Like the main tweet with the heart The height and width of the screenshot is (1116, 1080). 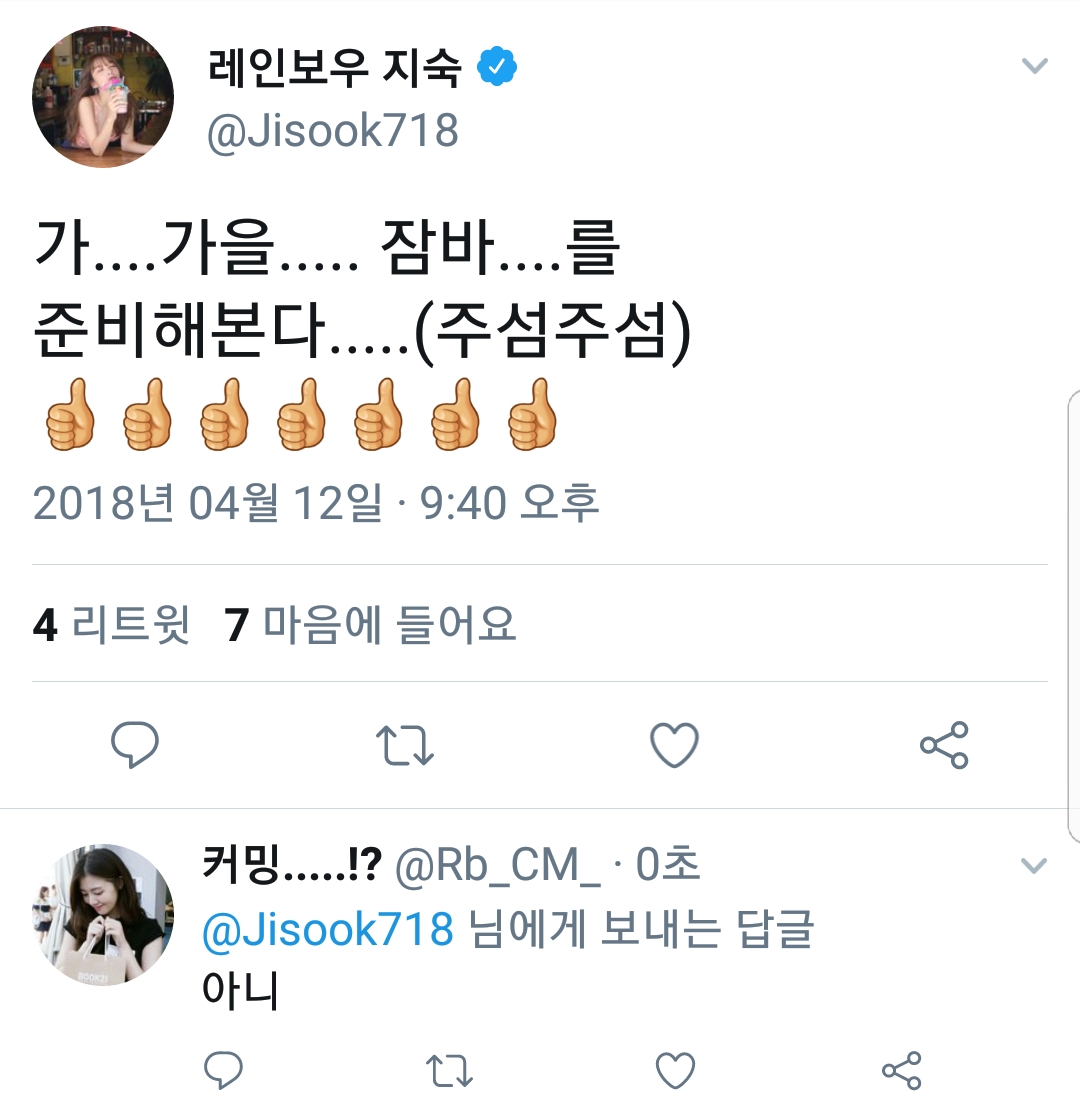(674, 745)
